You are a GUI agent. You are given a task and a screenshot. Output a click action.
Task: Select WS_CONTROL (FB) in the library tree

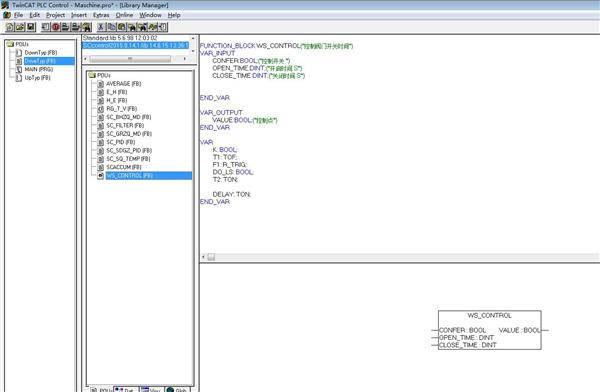tap(148, 175)
